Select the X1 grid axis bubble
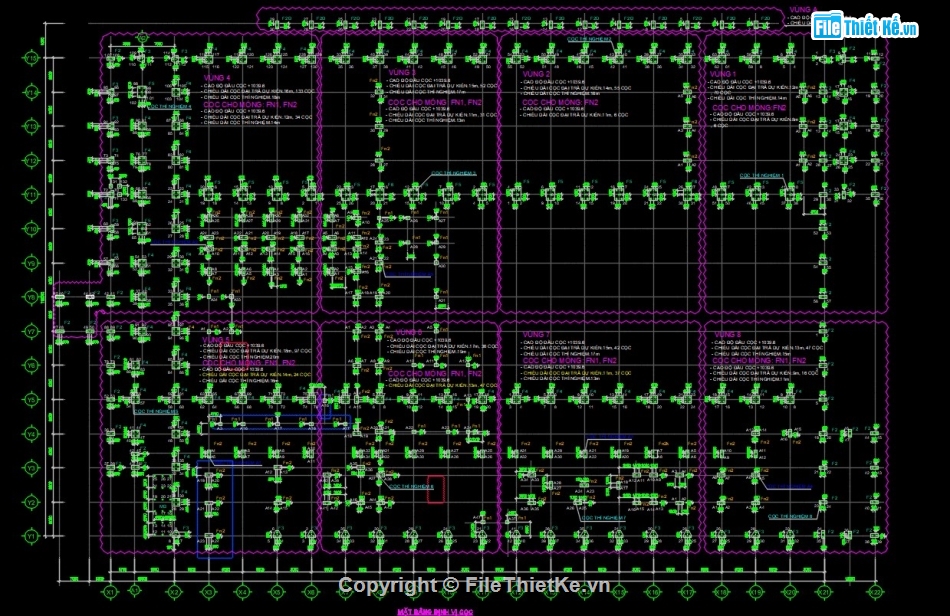This screenshot has width=950, height=616. (x=110, y=592)
